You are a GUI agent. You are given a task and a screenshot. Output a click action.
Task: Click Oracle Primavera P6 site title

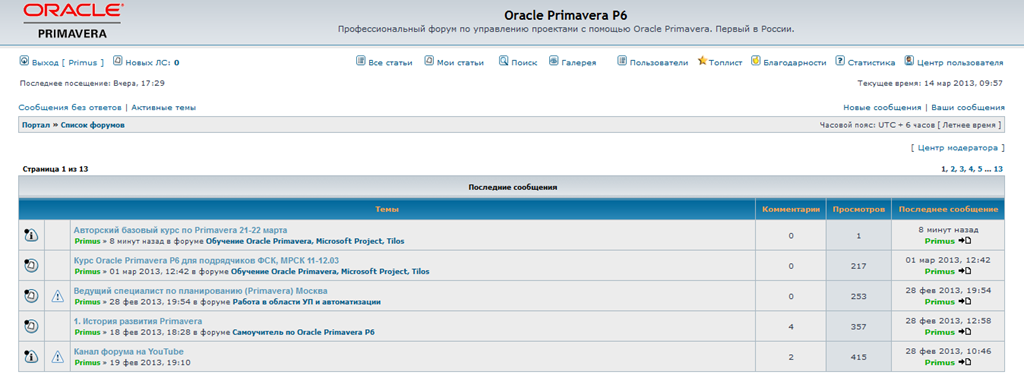tap(566, 15)
